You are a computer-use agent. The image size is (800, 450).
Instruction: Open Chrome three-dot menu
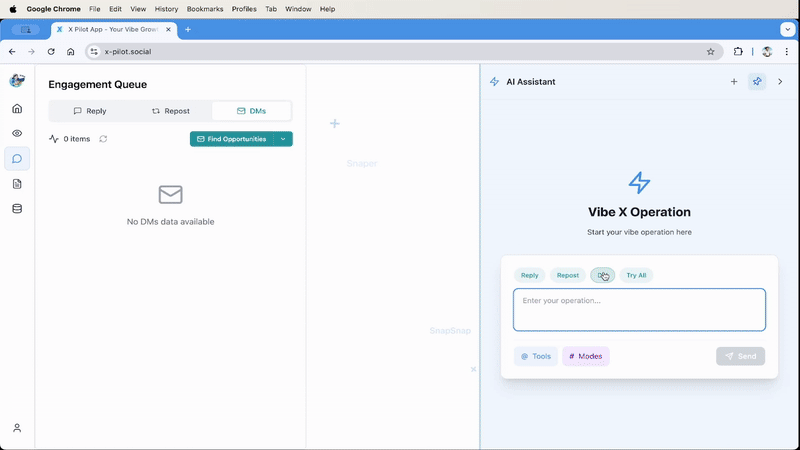coord(787,52)
